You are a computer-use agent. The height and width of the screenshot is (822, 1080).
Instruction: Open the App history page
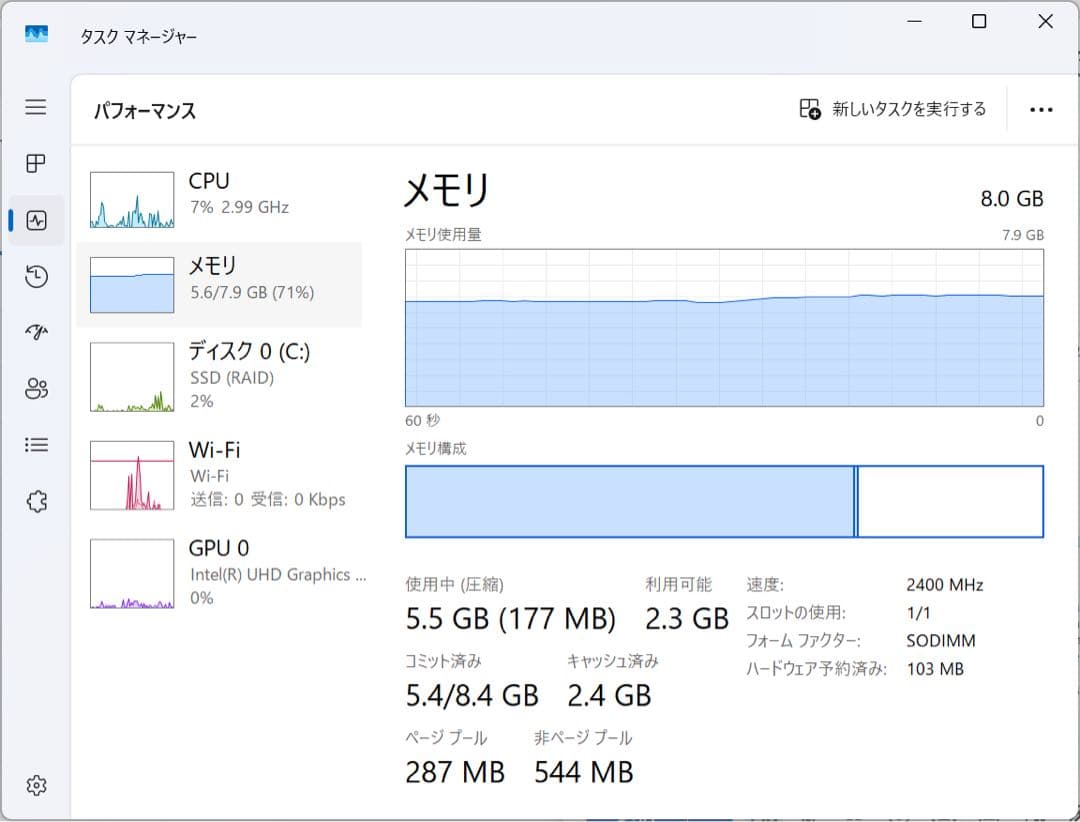(35, 276)
